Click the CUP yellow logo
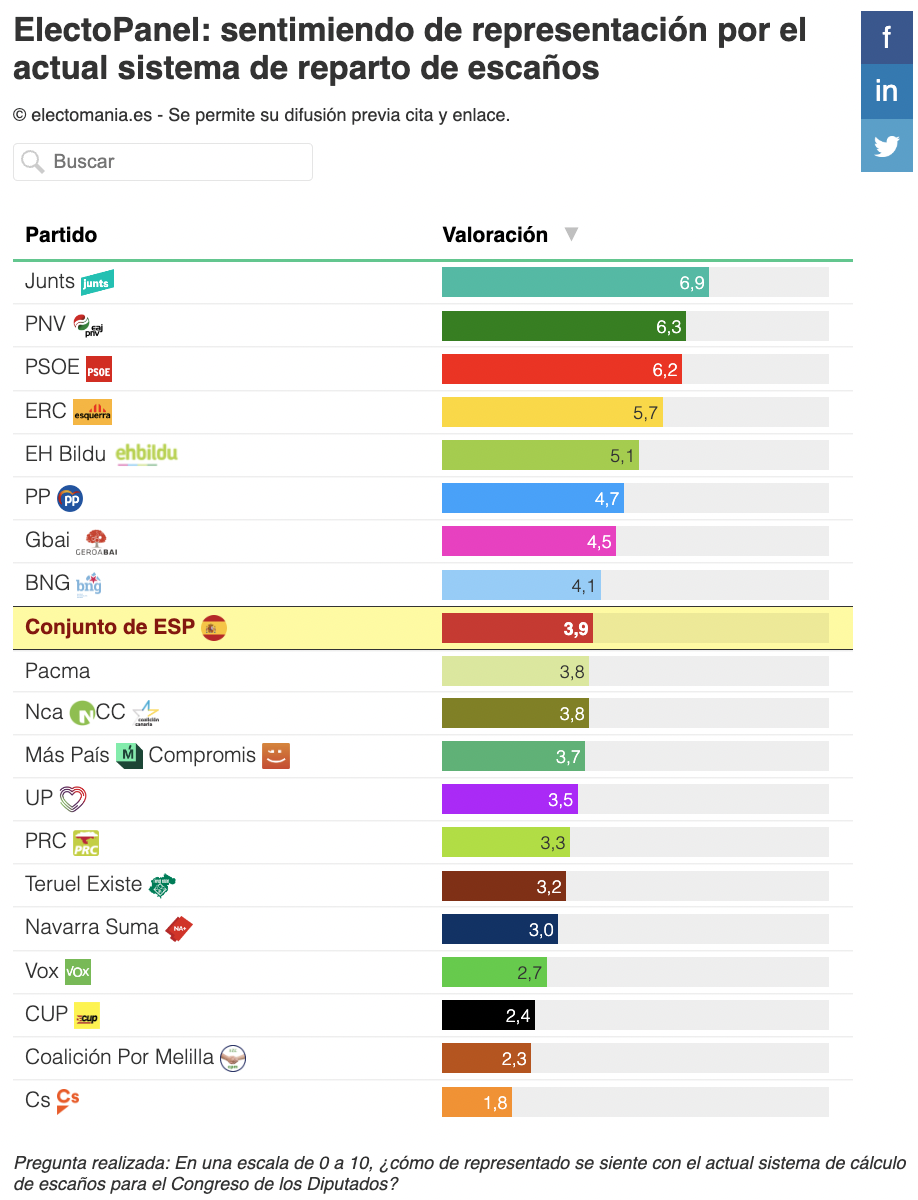Image resolution: width=918 pixels, height=1200 pixels. (87, 1015)
